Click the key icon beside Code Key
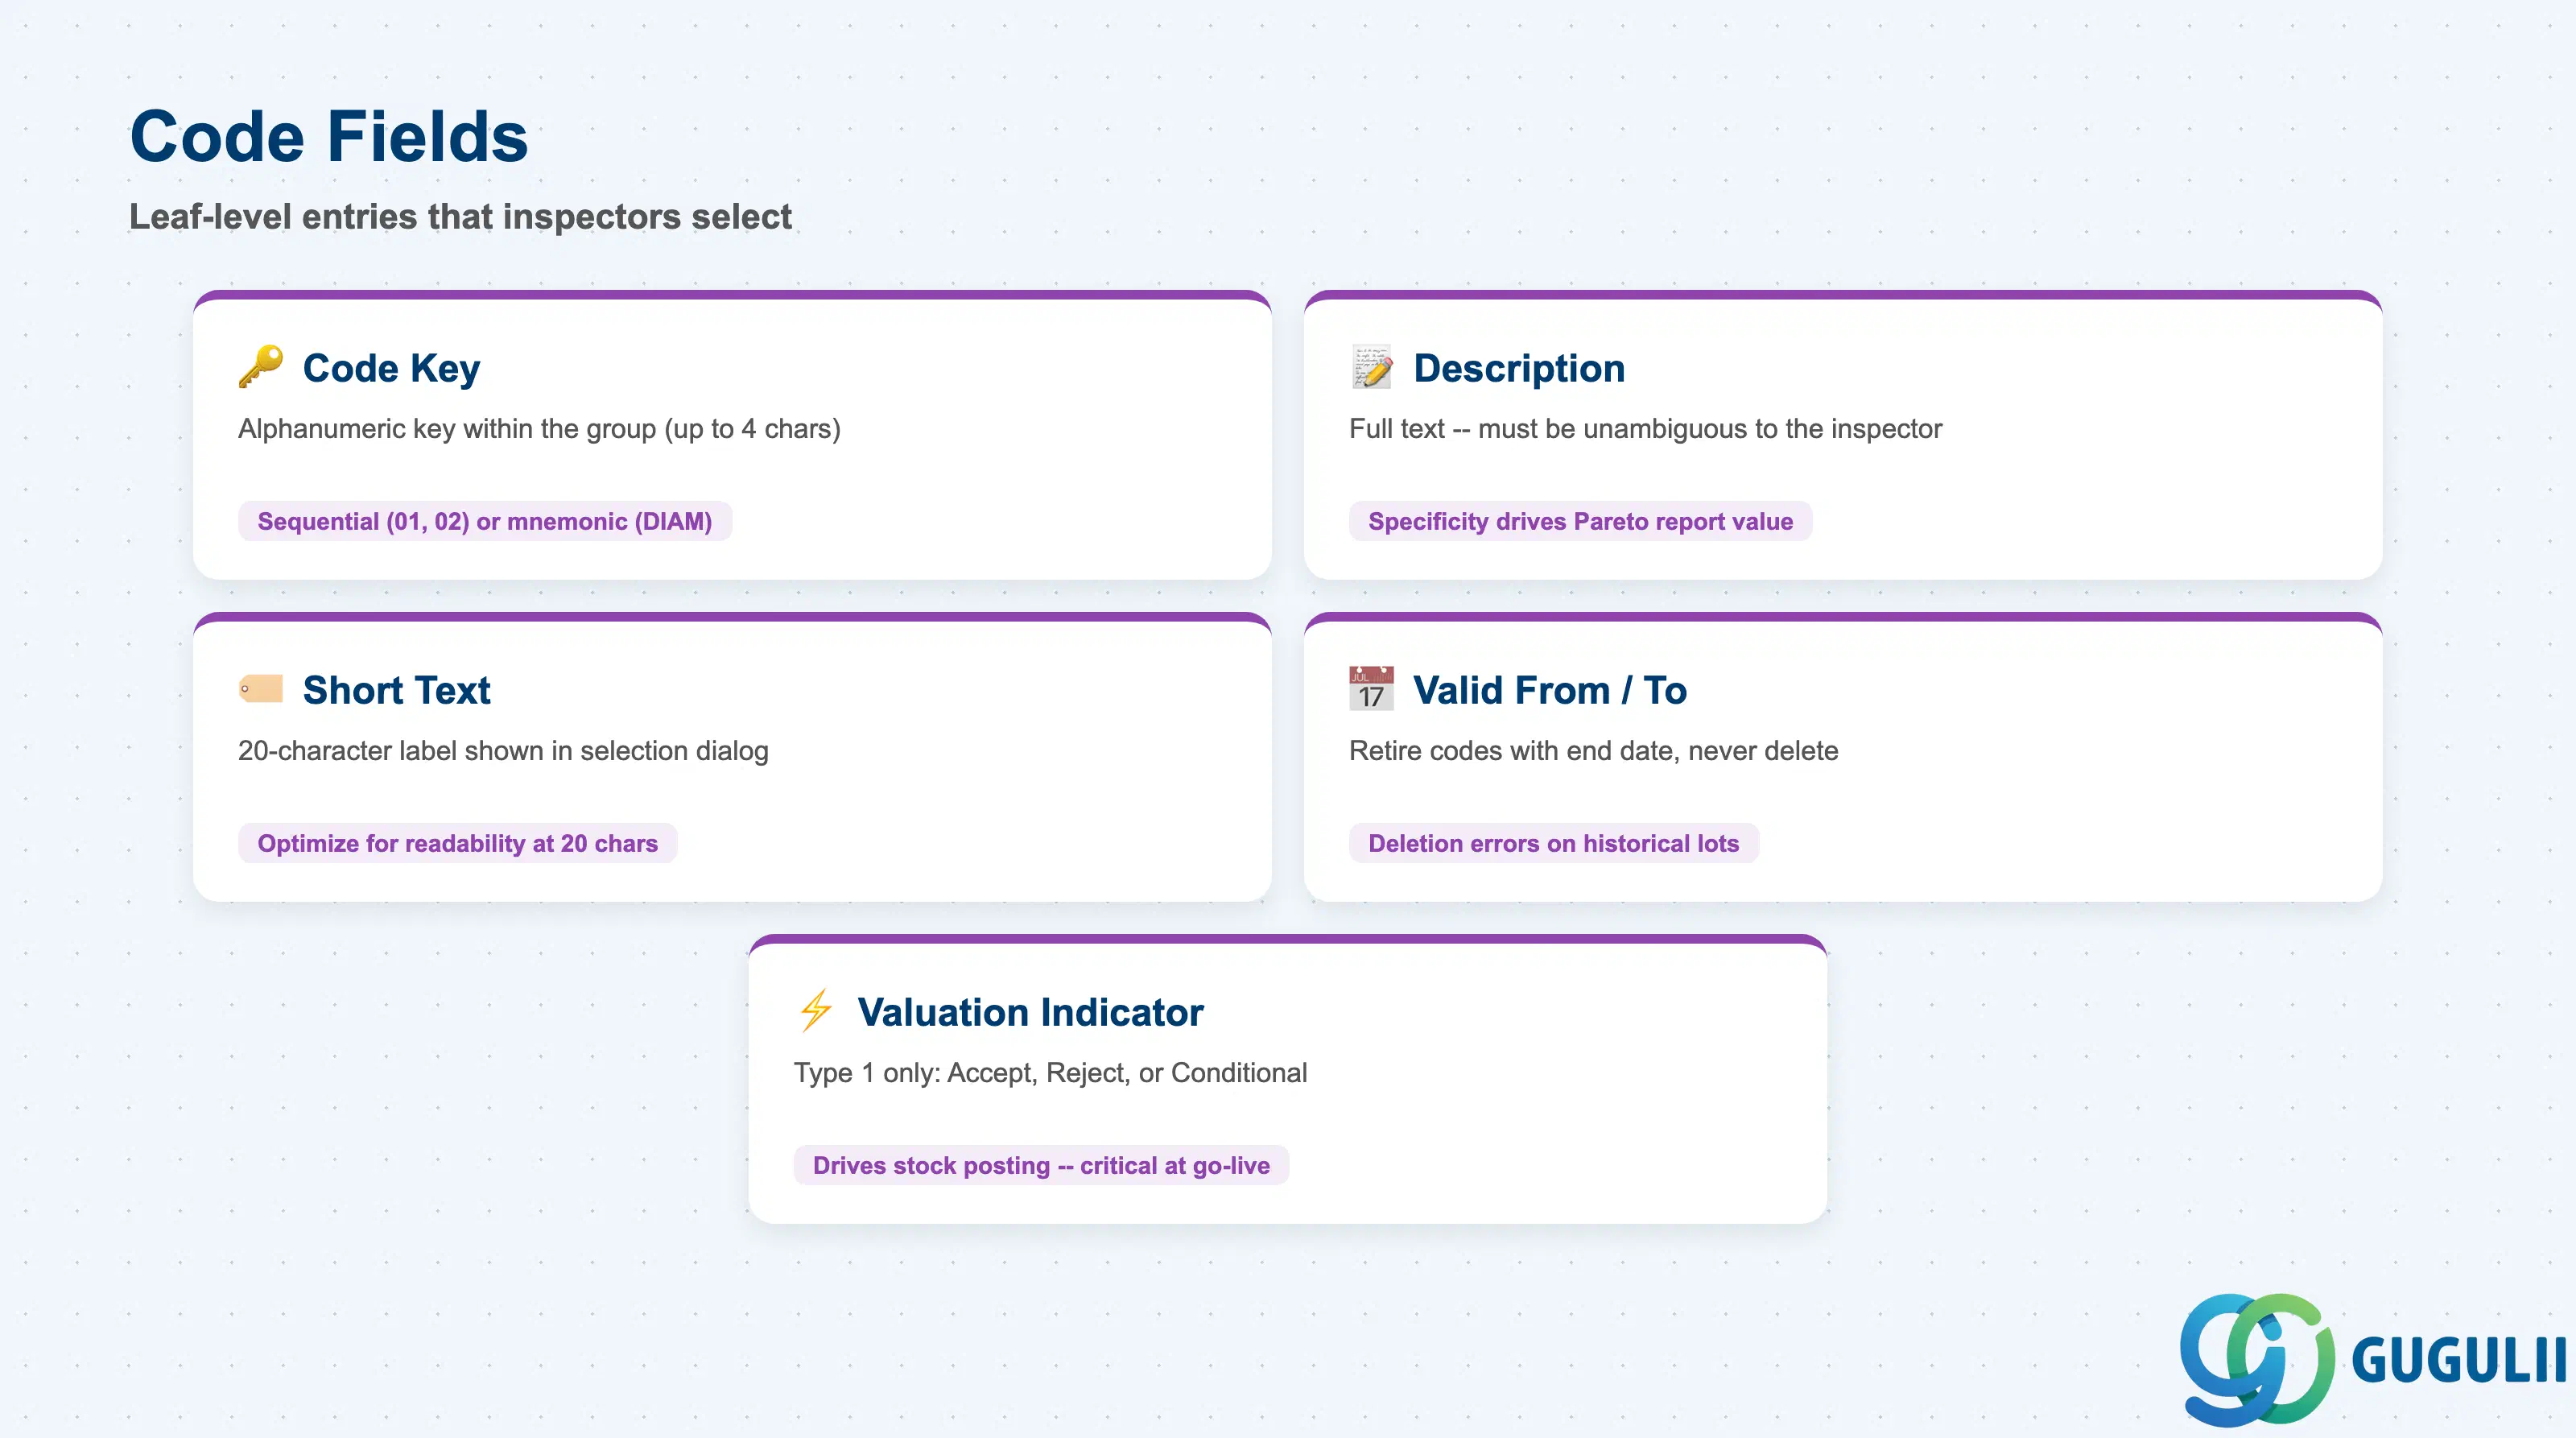The width and height of the screenshot is (2576, 1438). point(261,367)
